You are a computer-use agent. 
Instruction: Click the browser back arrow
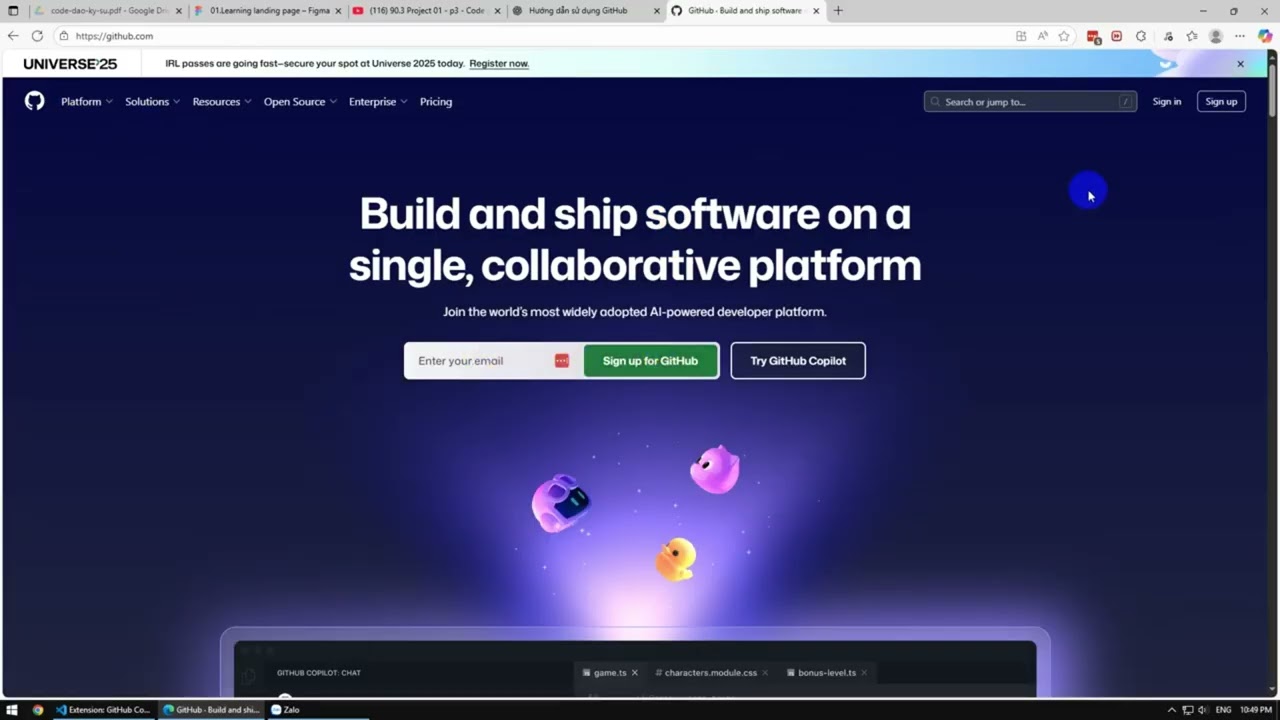[x=13, y=36]
